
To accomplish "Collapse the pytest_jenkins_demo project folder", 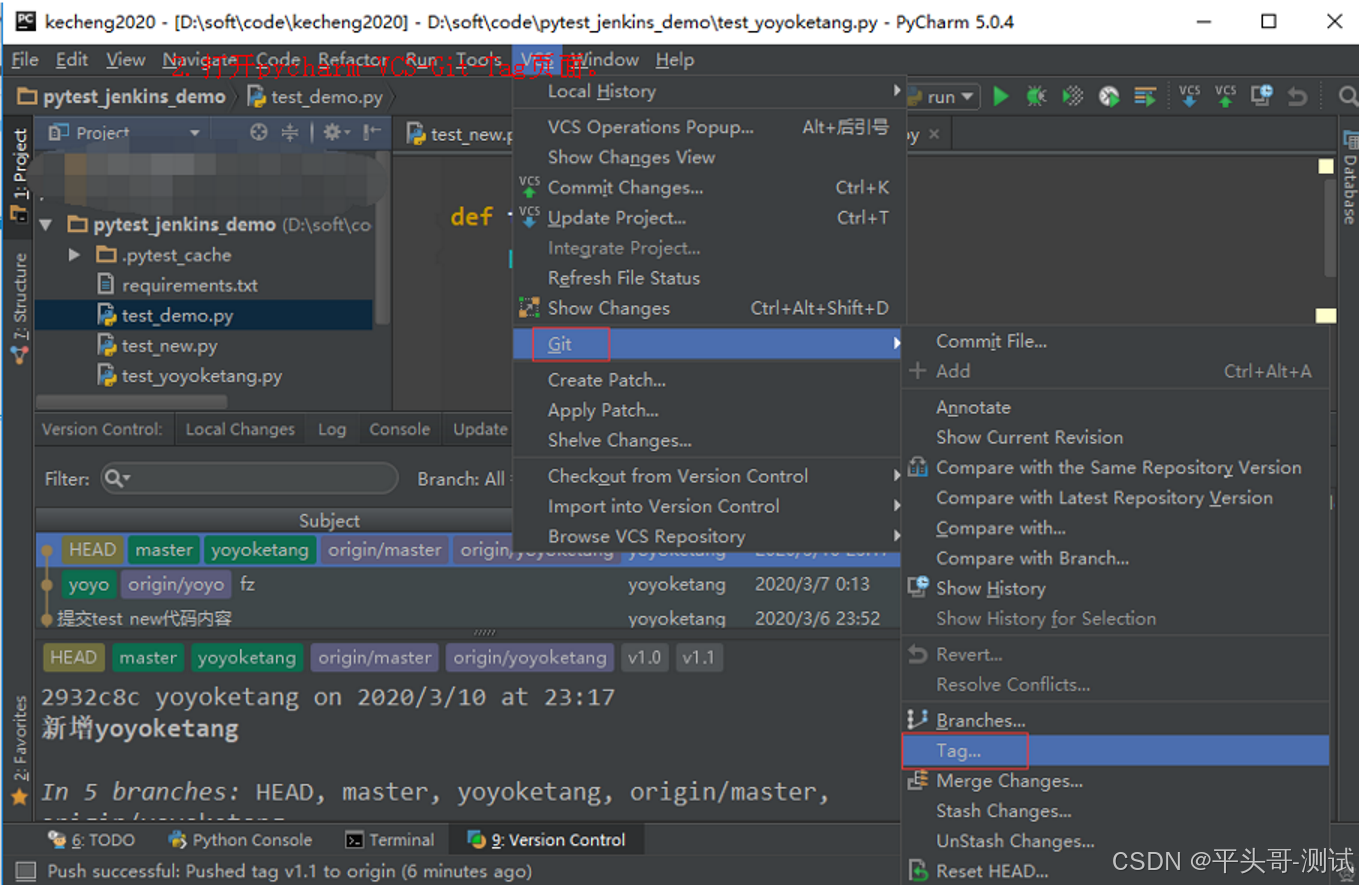I will click(45, 225).
